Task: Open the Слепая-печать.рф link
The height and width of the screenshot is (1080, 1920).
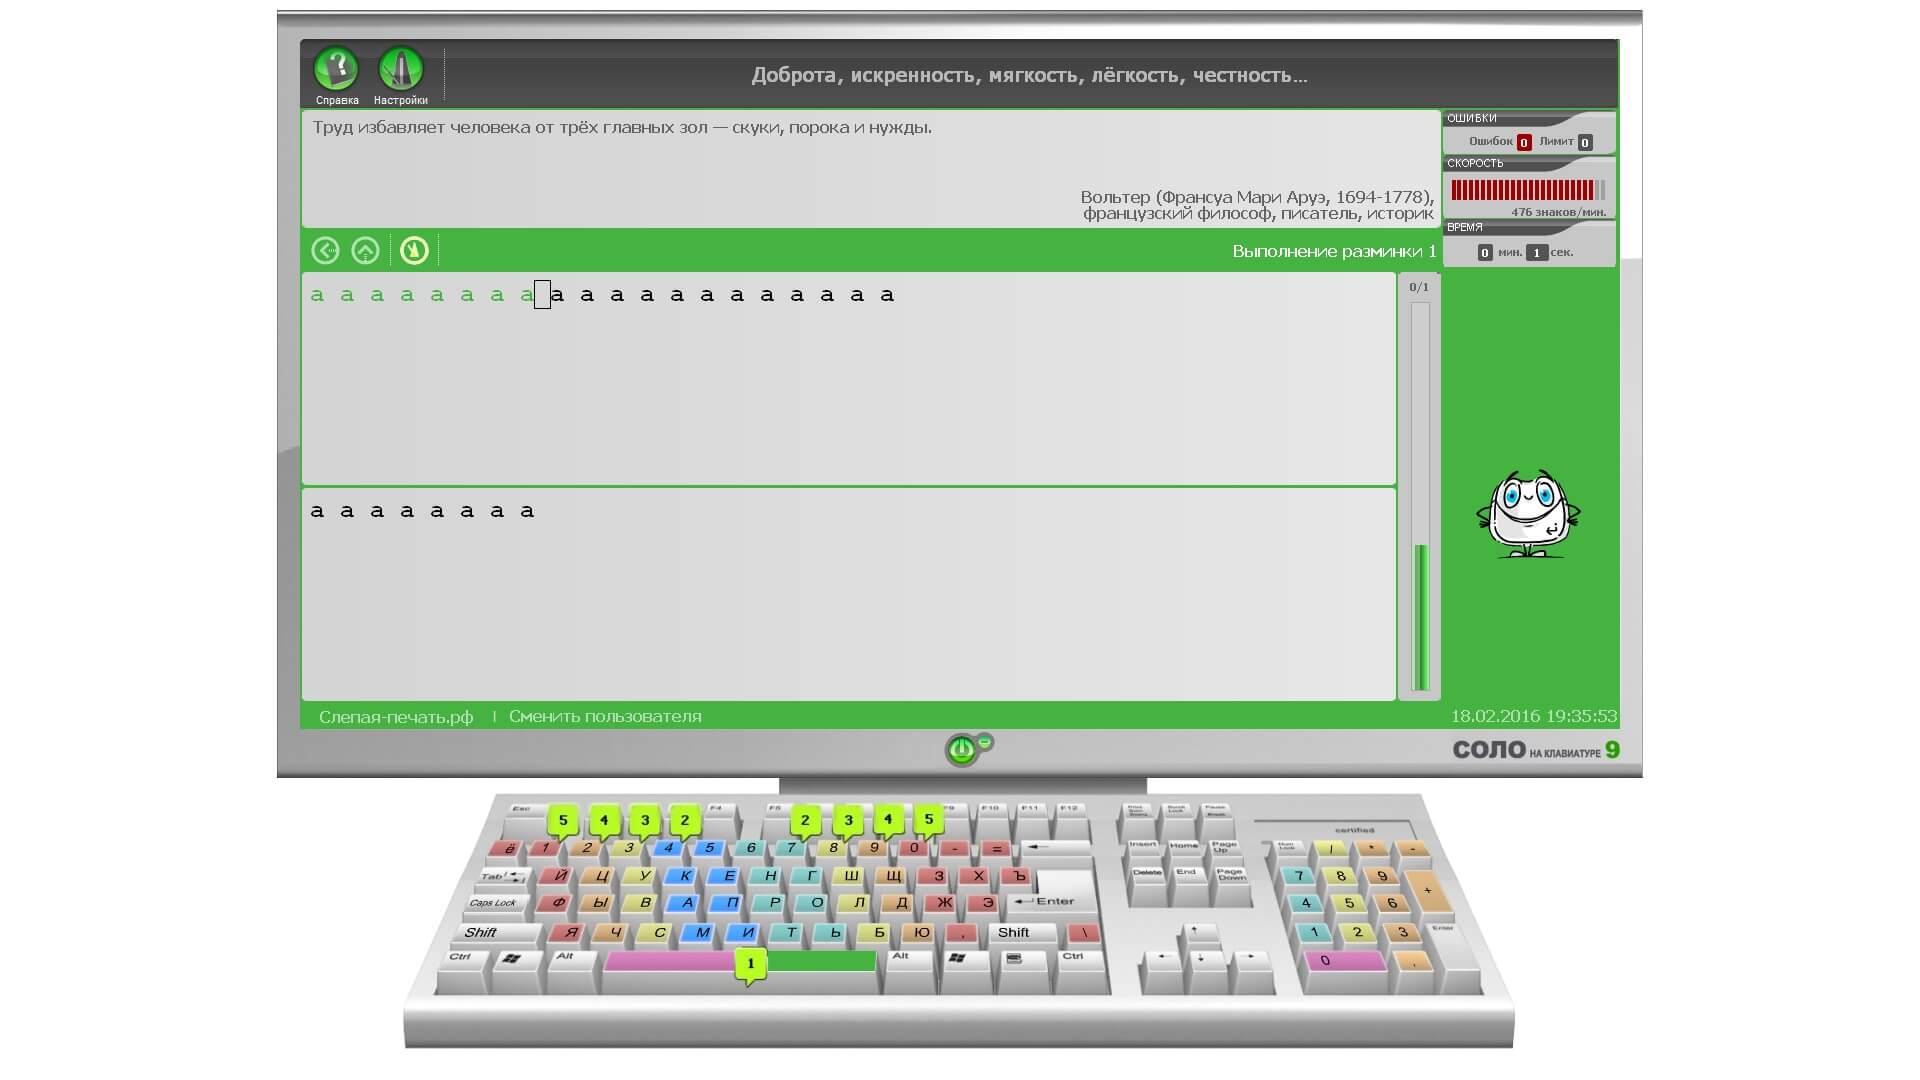Action: (x=396, y=716)
